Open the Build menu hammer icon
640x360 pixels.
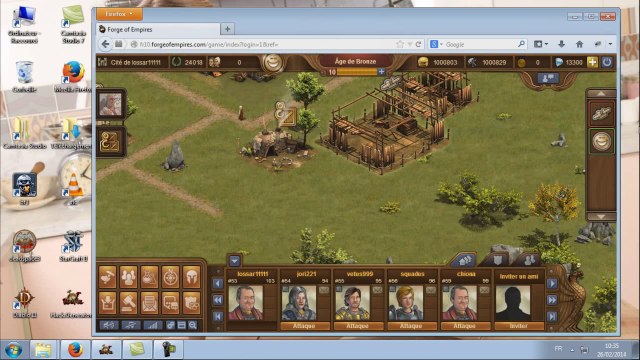pos(107,277)
